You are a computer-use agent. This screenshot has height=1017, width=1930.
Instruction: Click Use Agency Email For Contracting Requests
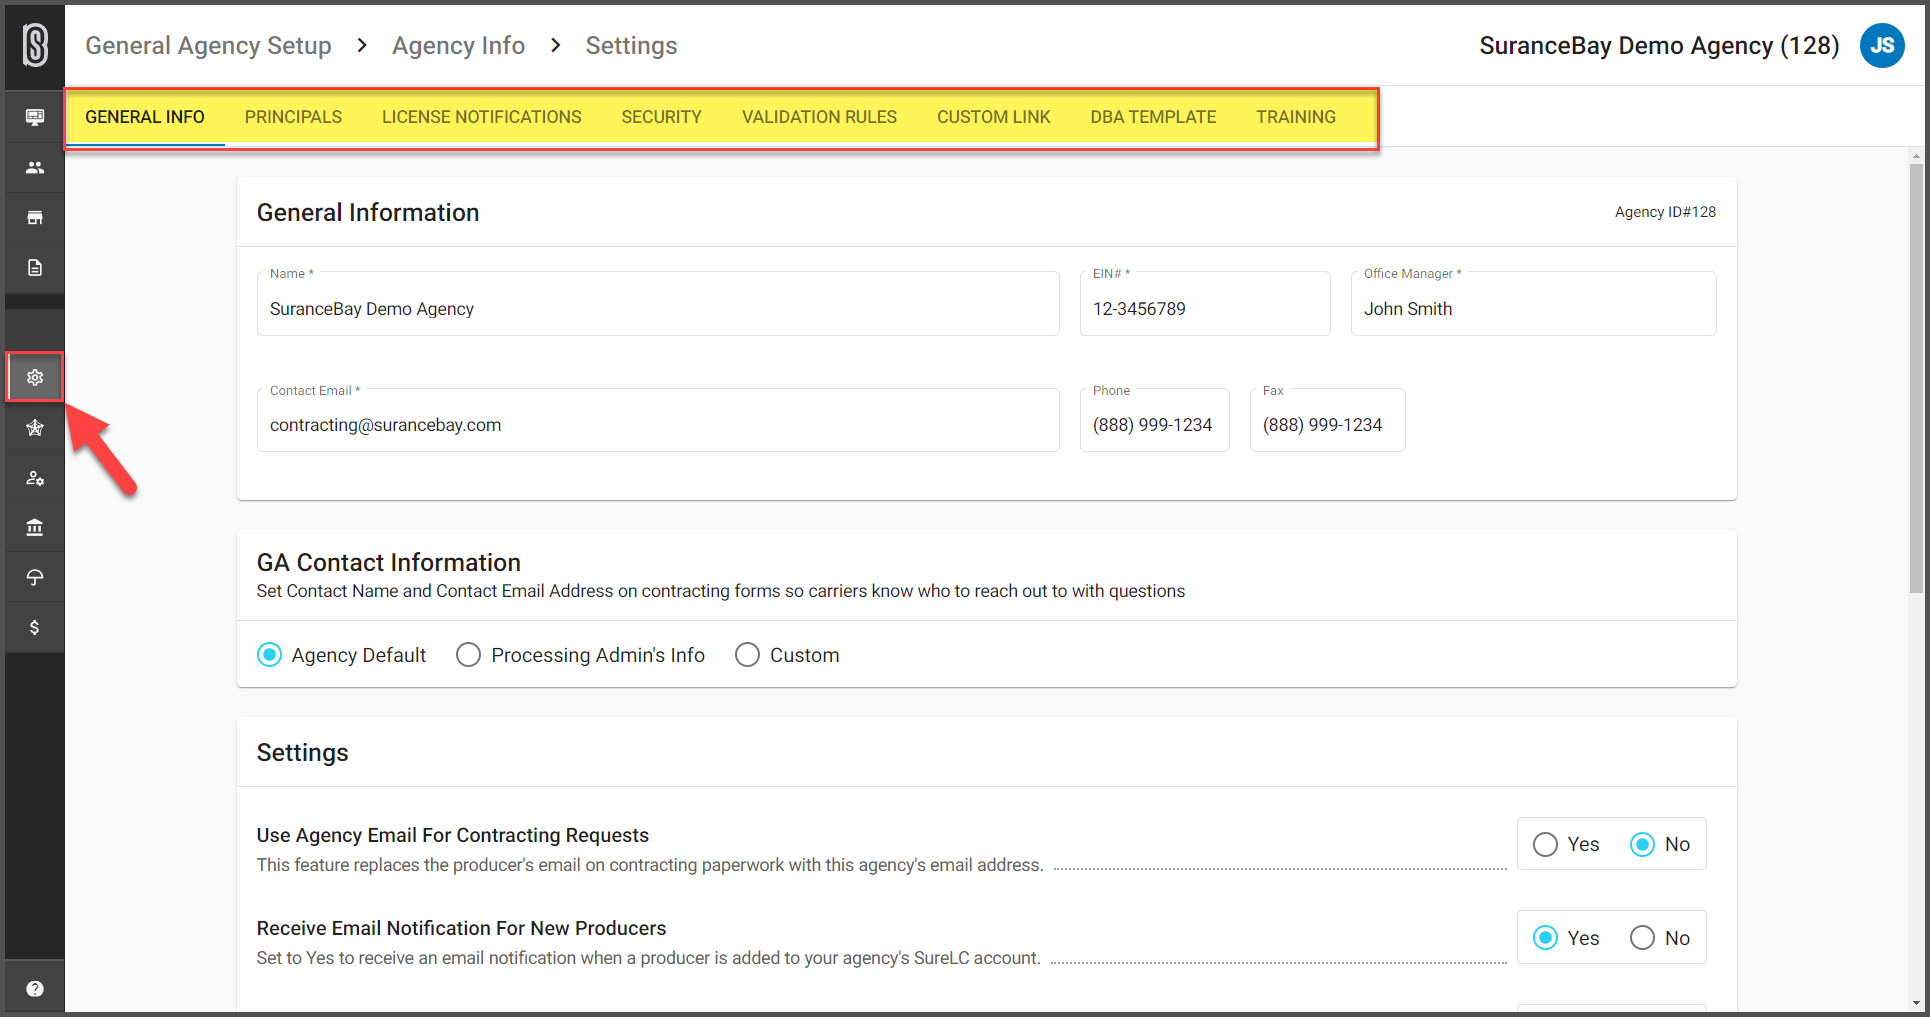point(453,835)
